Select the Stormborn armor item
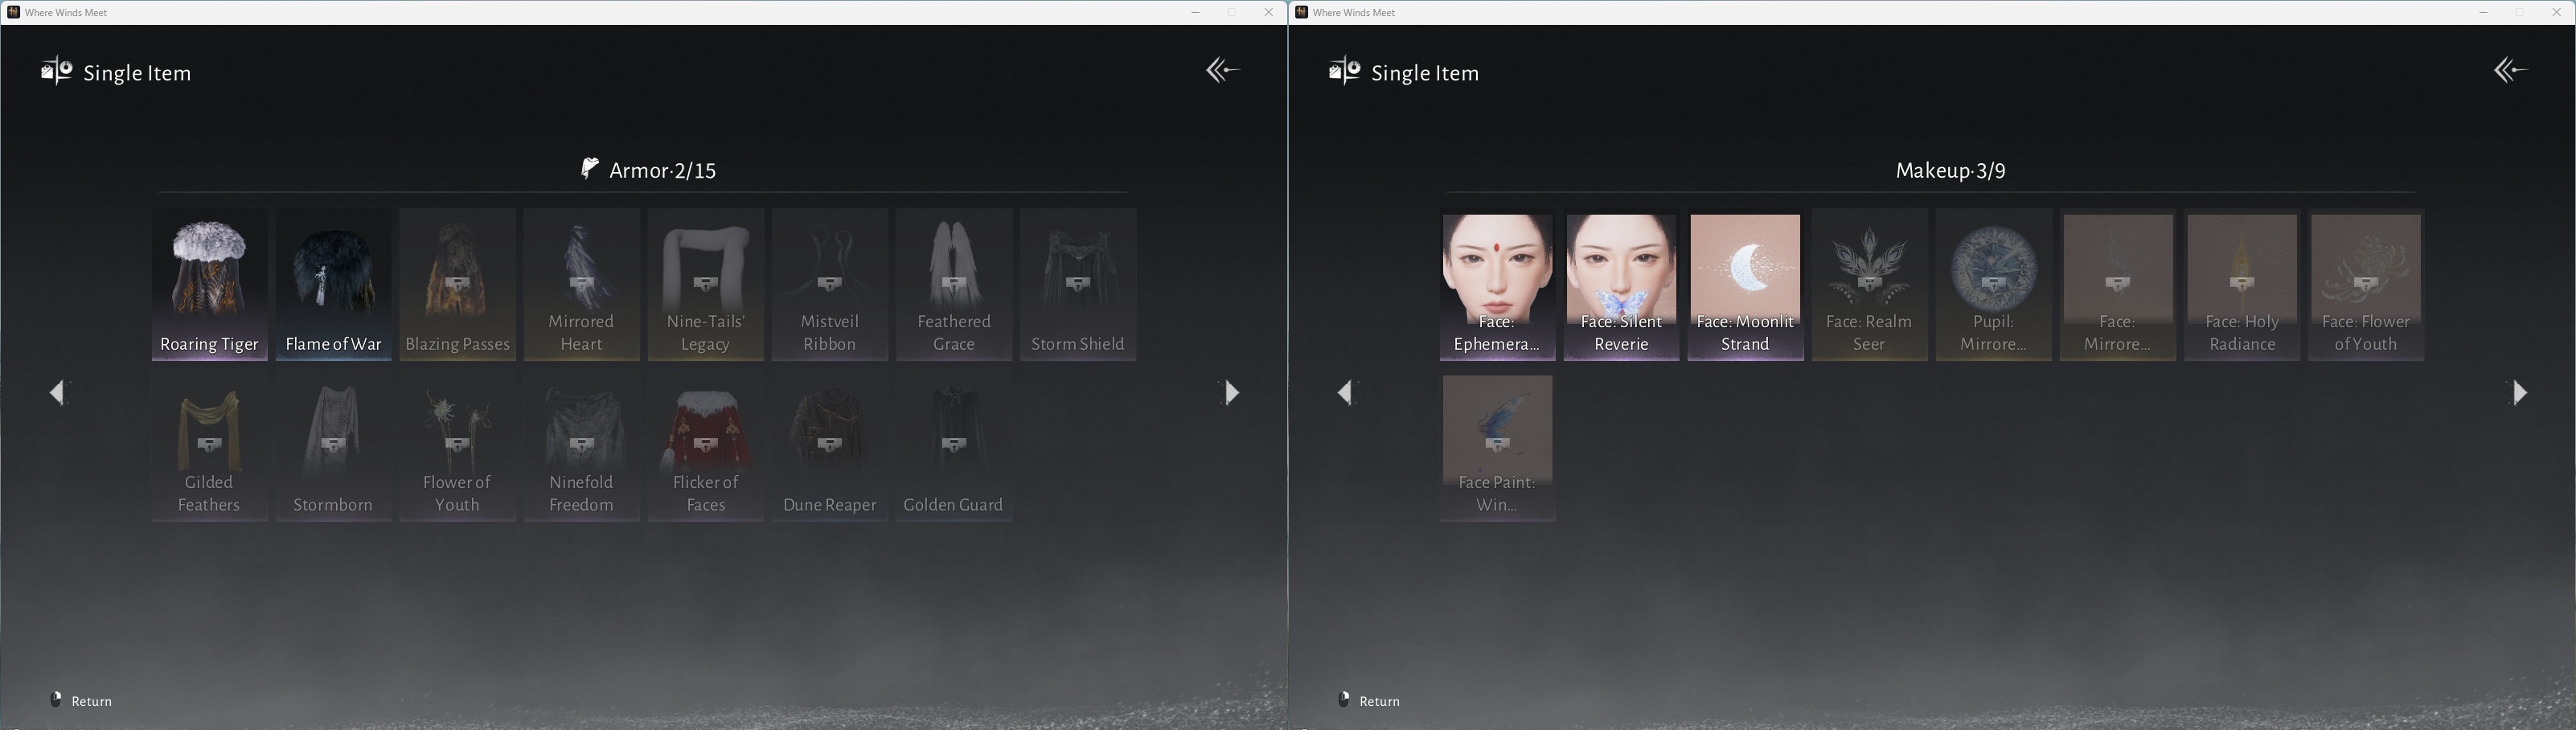The height and width of the screenshot is (730, 2576). tap(333, 446)
